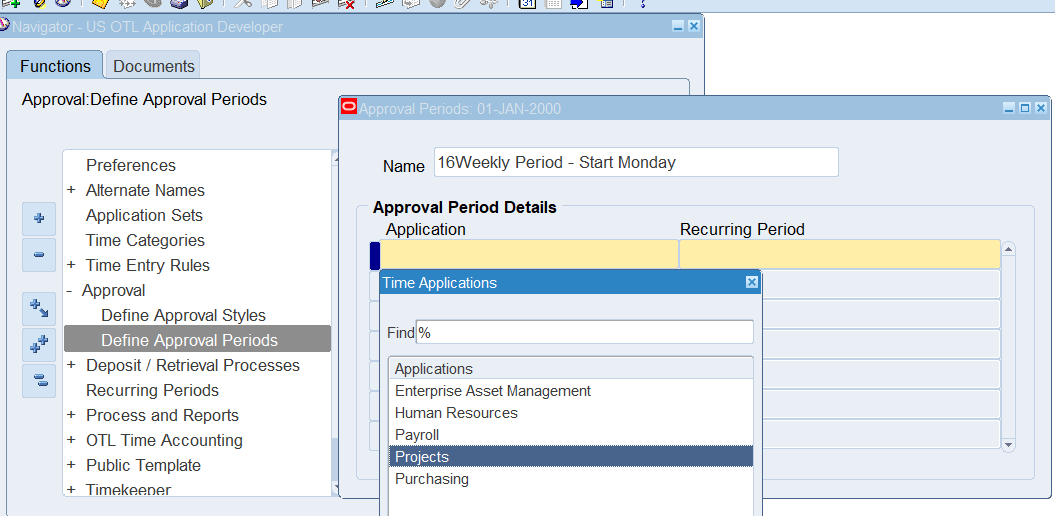
Task: Click the Find field in Time Applications
Action: point(584,332)
